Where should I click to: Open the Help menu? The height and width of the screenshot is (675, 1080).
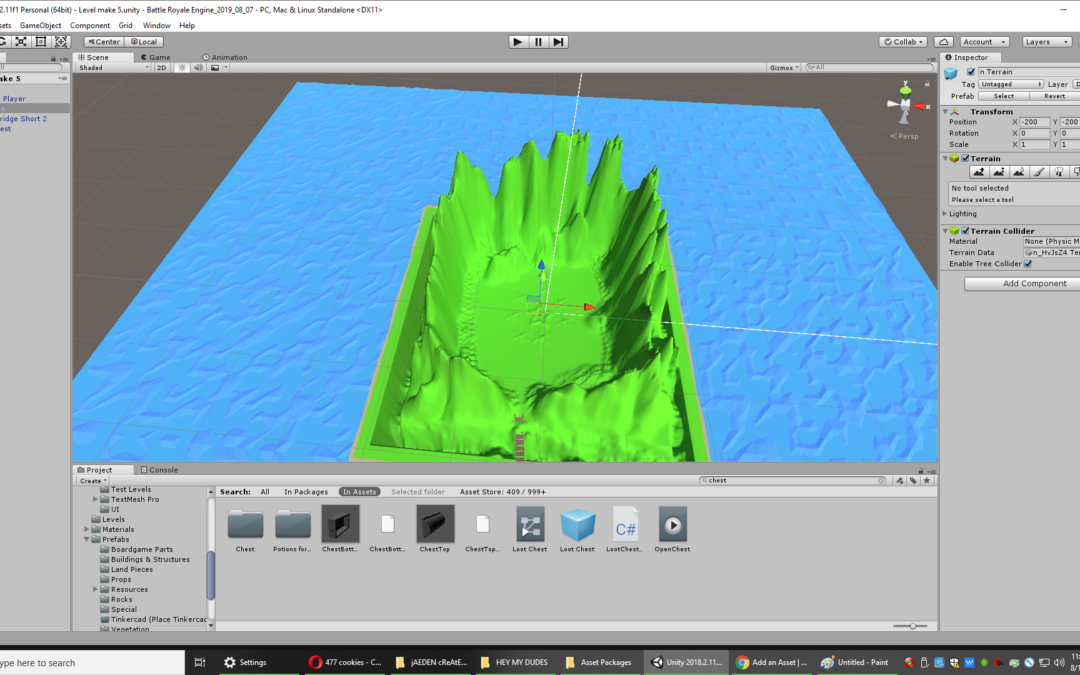pos(187,25)
